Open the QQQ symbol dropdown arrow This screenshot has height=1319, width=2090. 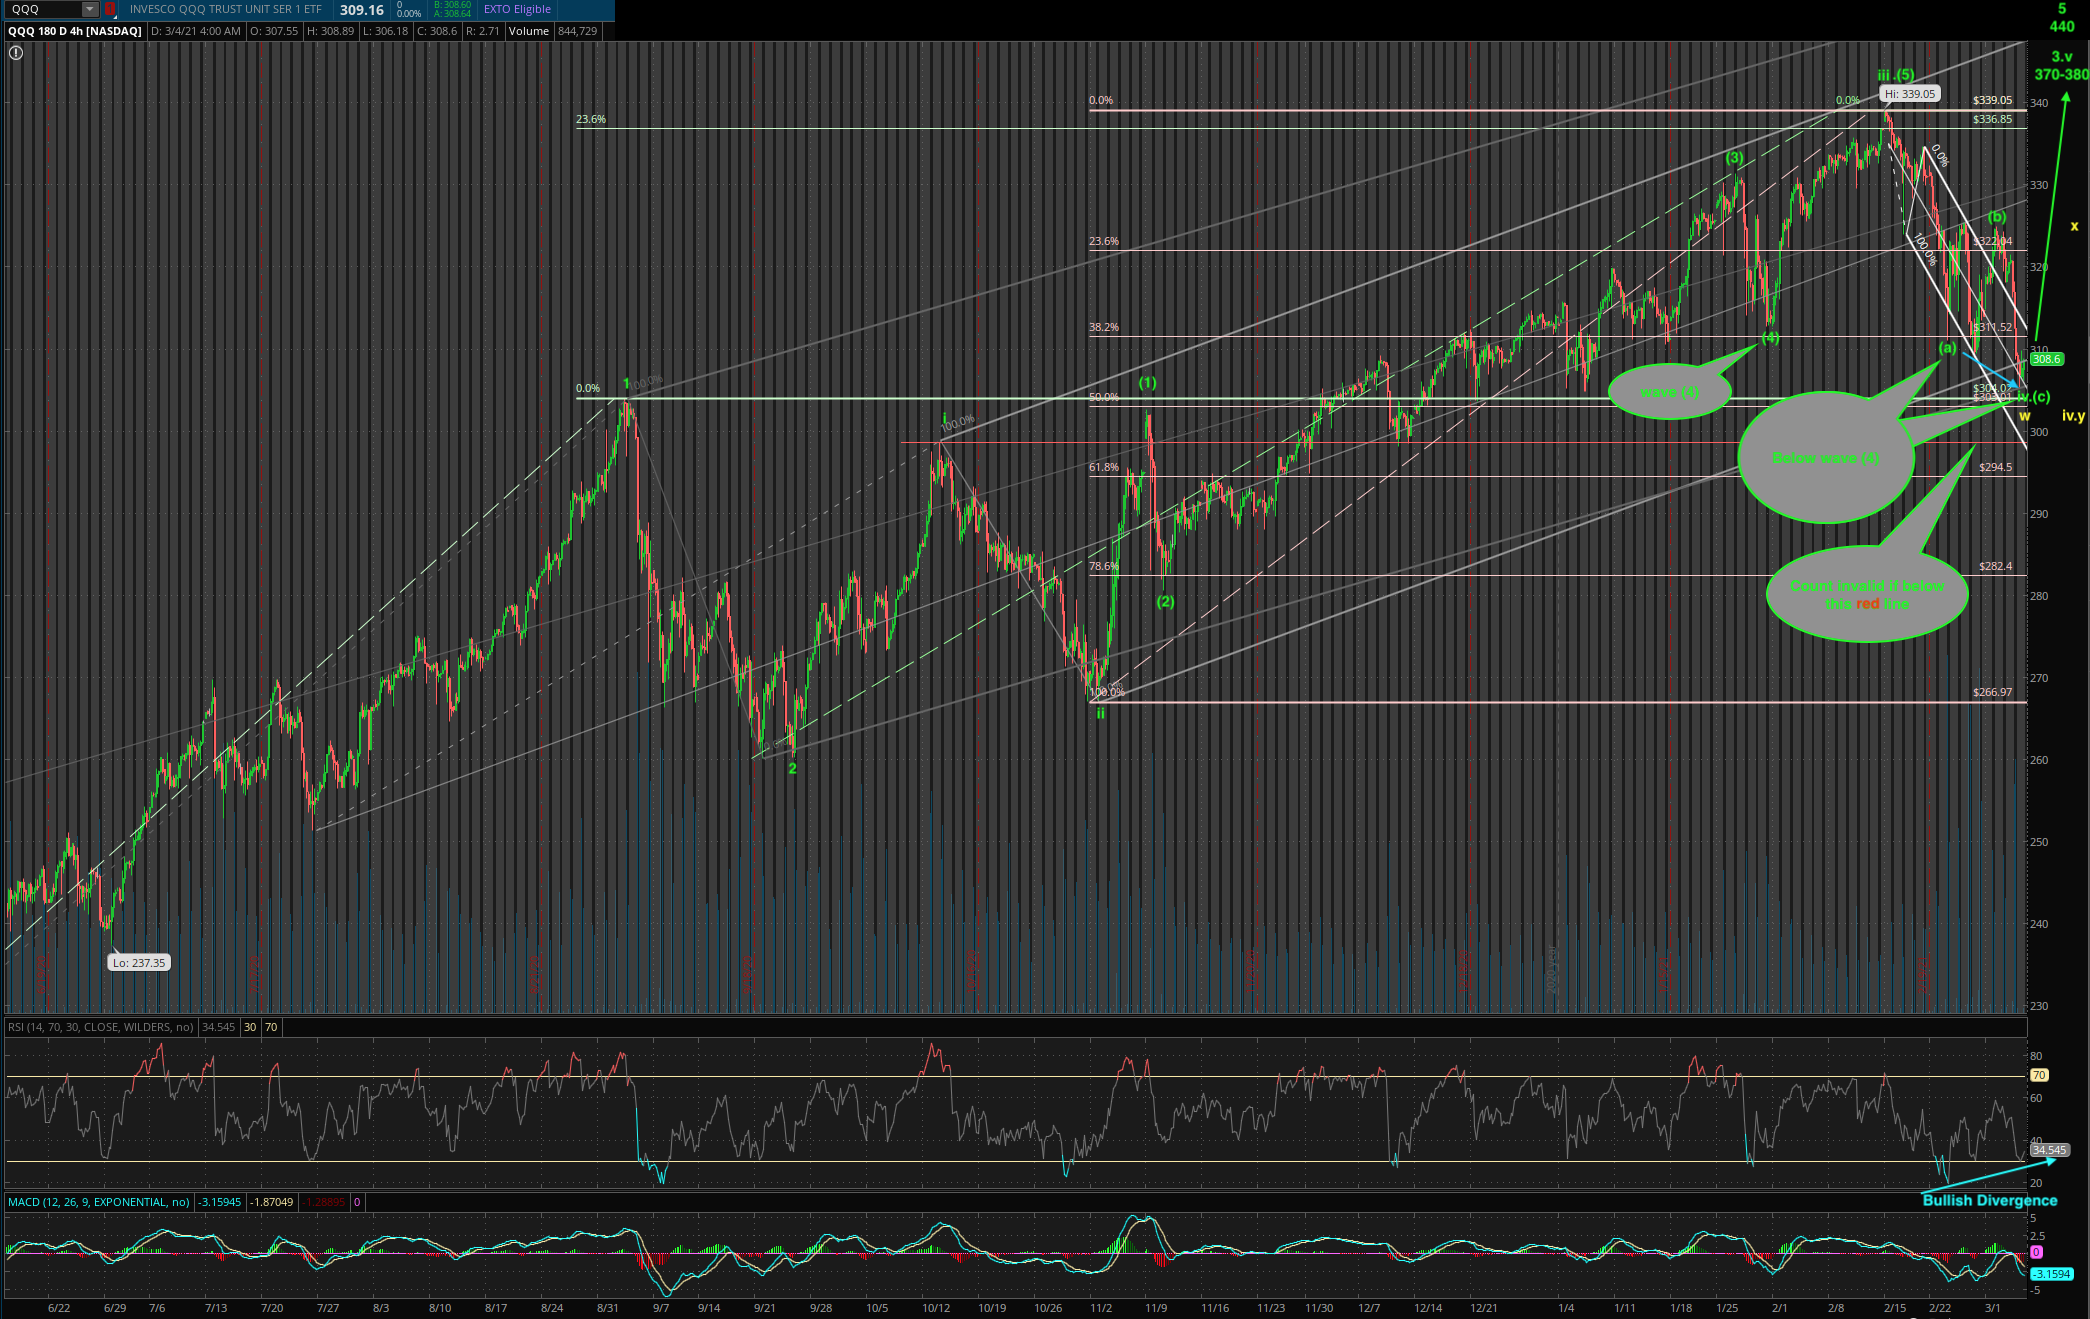[x=90, y=10]
